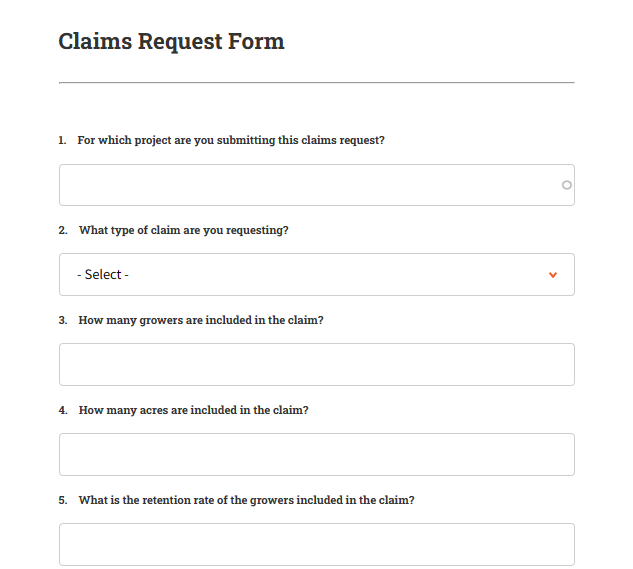Click the question number '2.' marker
This screenshot has width=633, height=569.
click(63, 230)
